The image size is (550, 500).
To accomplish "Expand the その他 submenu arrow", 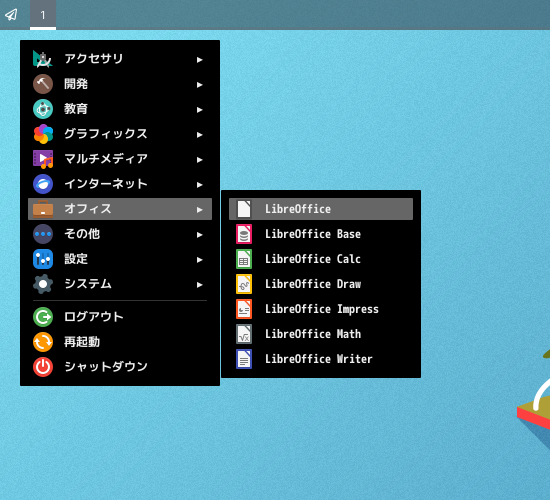I will pos(200,235).
